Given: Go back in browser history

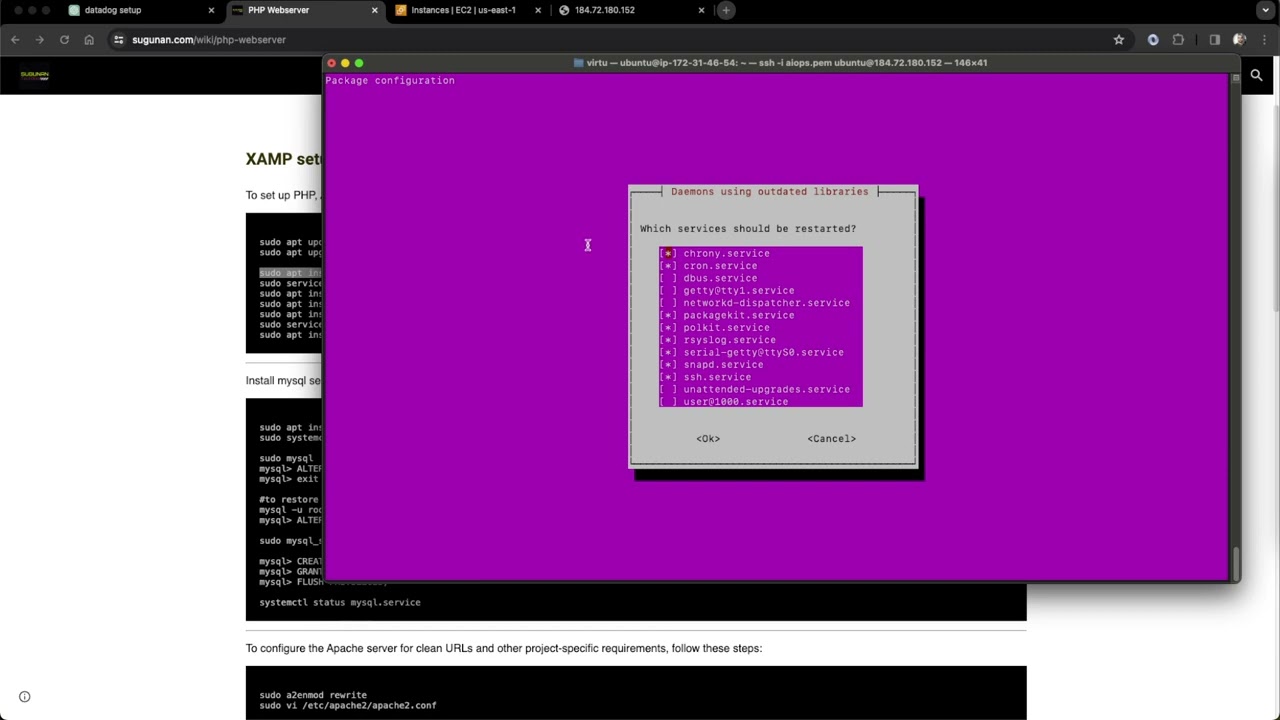Looking at the screenshot, I should 15,40.
